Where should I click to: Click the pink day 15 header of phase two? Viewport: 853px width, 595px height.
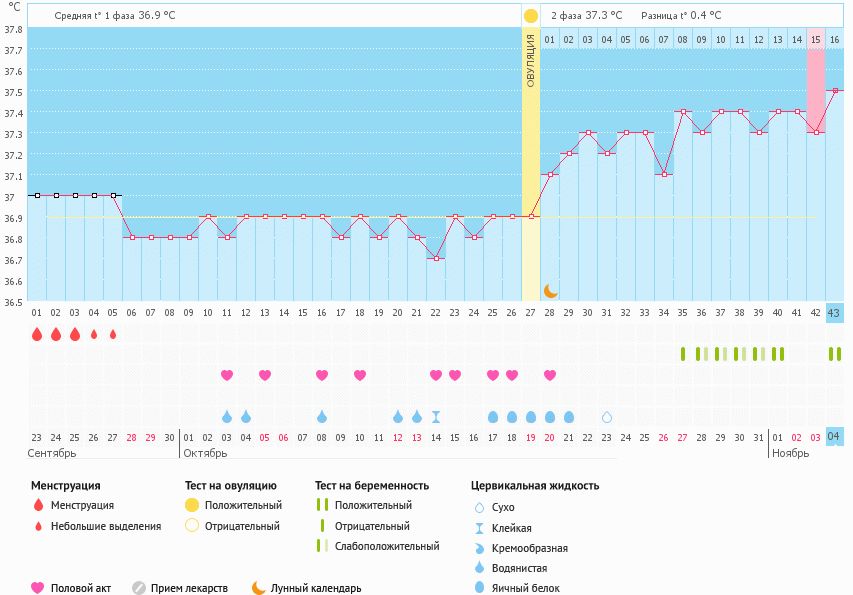[816, 39]
